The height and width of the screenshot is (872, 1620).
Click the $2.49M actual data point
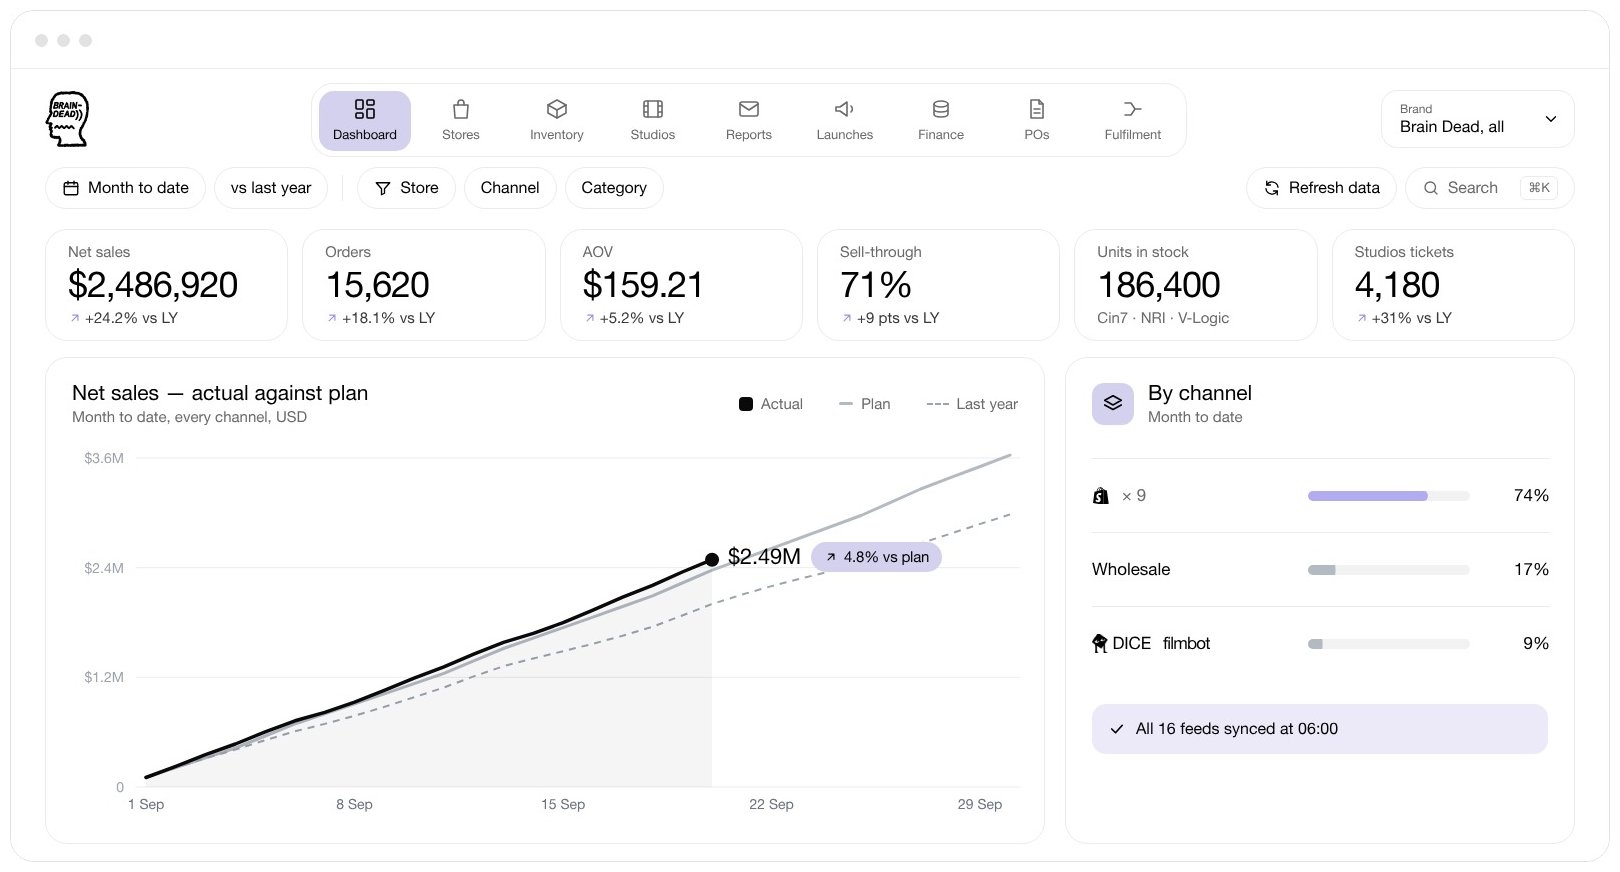click(712, 560)
